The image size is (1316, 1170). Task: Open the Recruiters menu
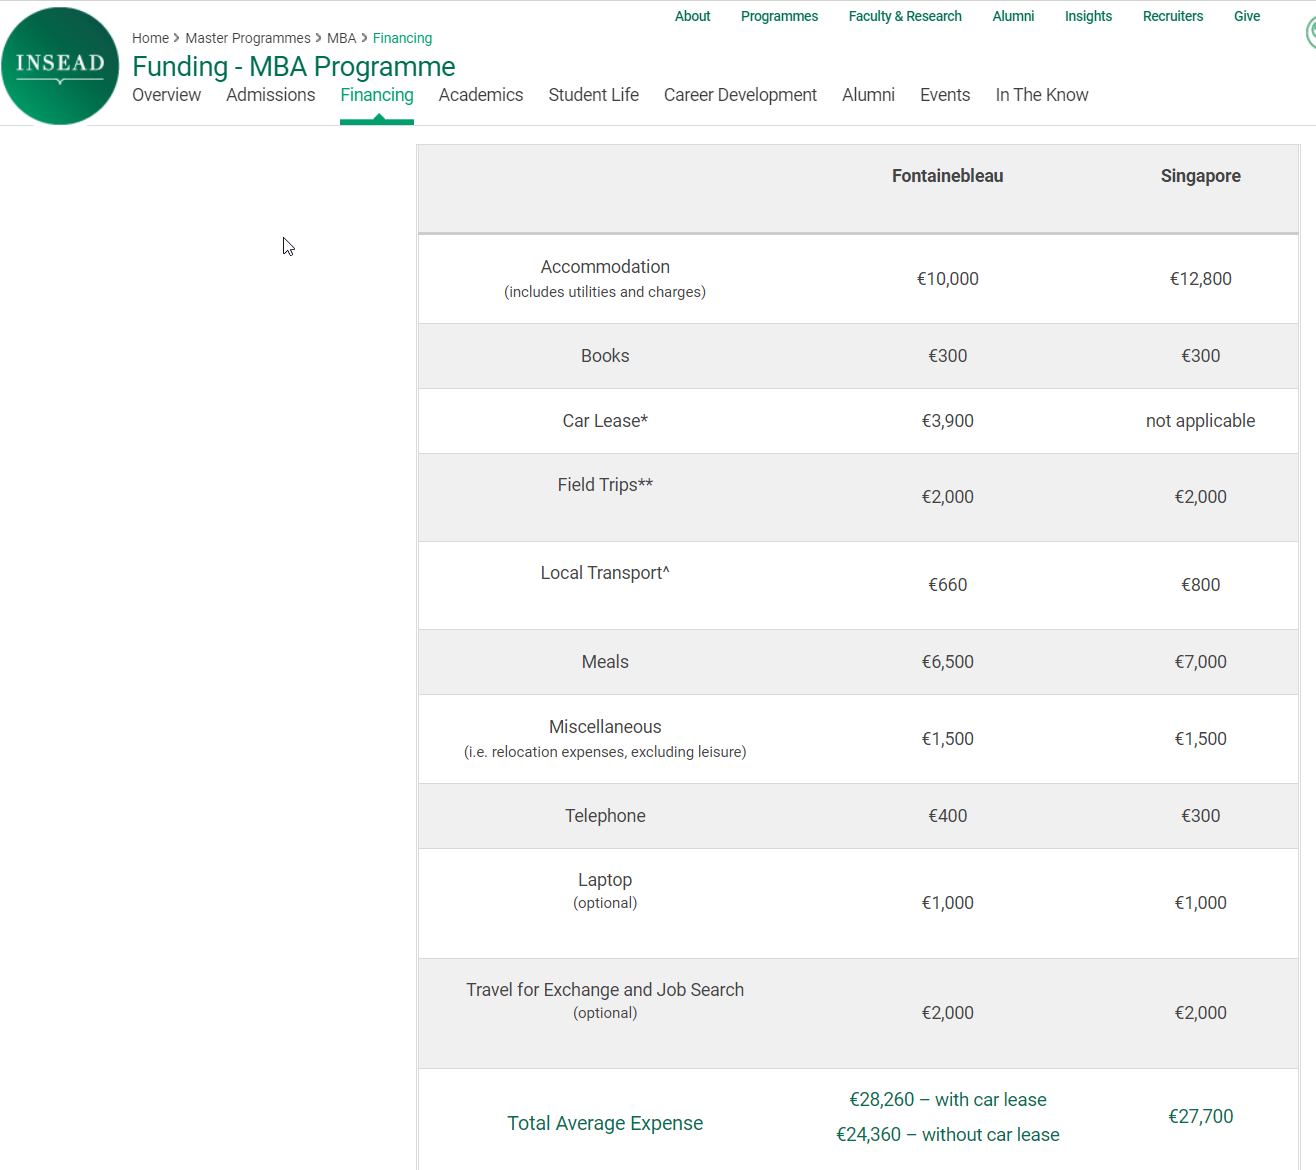pyautogui.click(x=1172, y=16)
